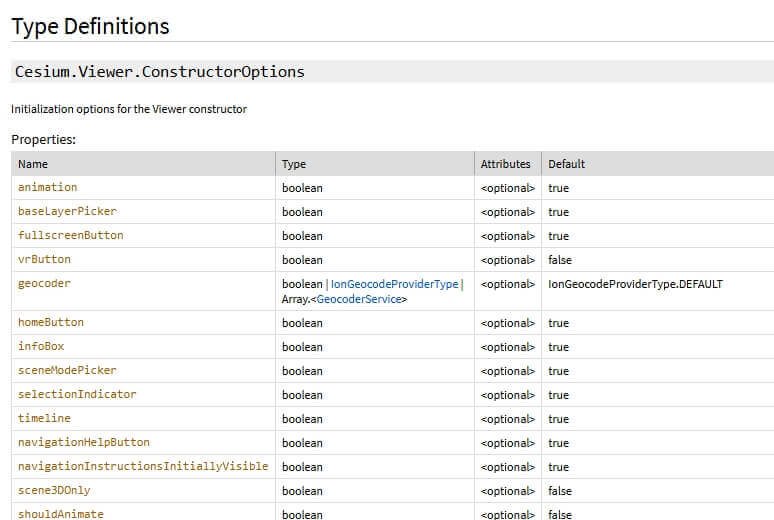
Task: Select the 'vrButton' property name
Action: tap(44, 259)
